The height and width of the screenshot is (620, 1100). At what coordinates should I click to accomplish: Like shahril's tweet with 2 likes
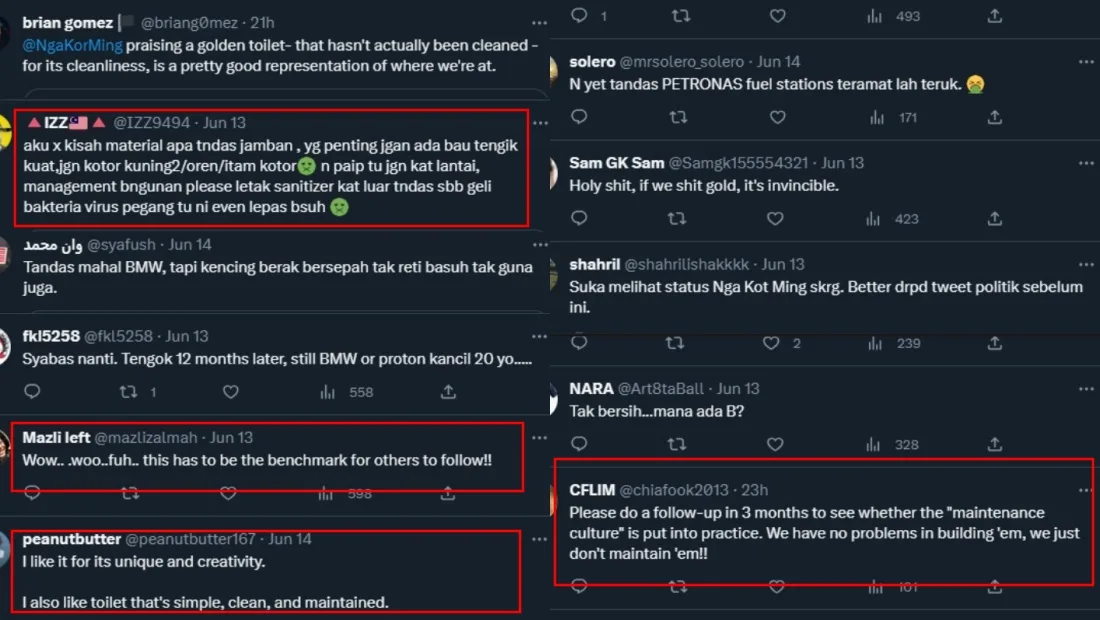772,343
